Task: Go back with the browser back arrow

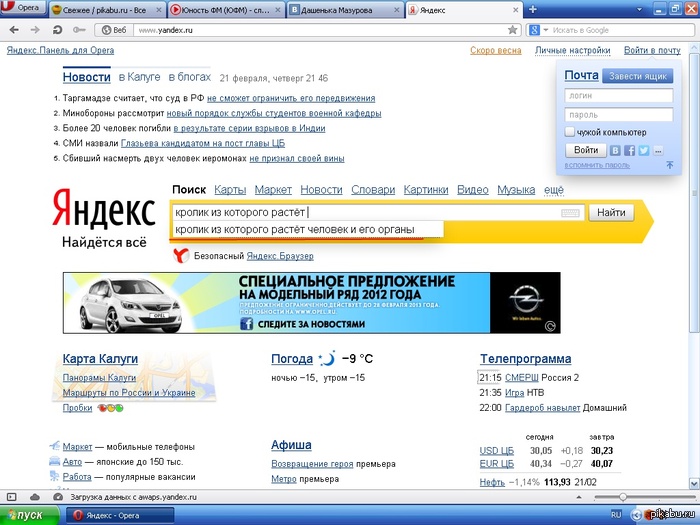Action: tap(14, 30)
